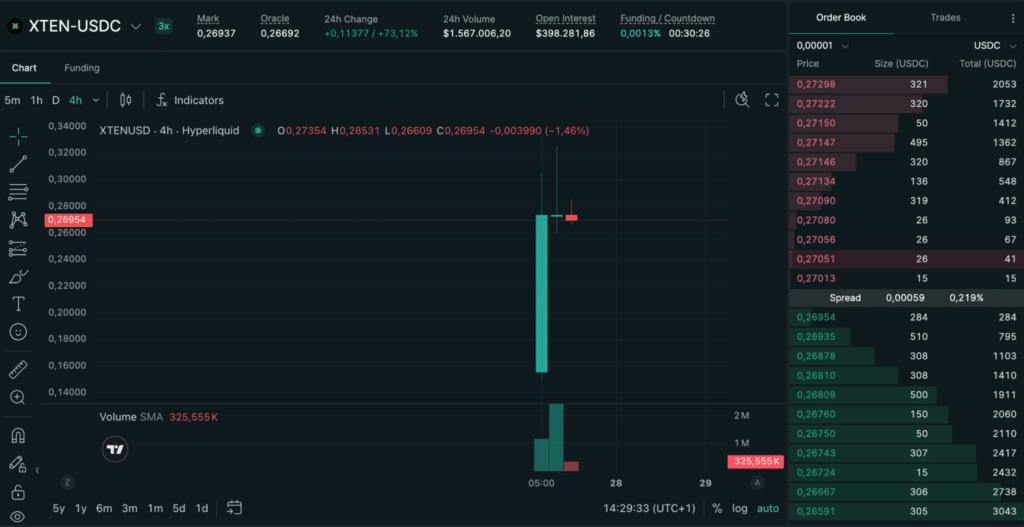
Task: Select the Text annotation tool
Action: 18,304
